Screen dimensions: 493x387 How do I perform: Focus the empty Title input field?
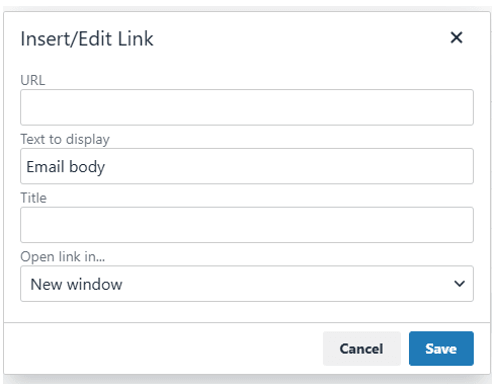[x=247, y=225]
